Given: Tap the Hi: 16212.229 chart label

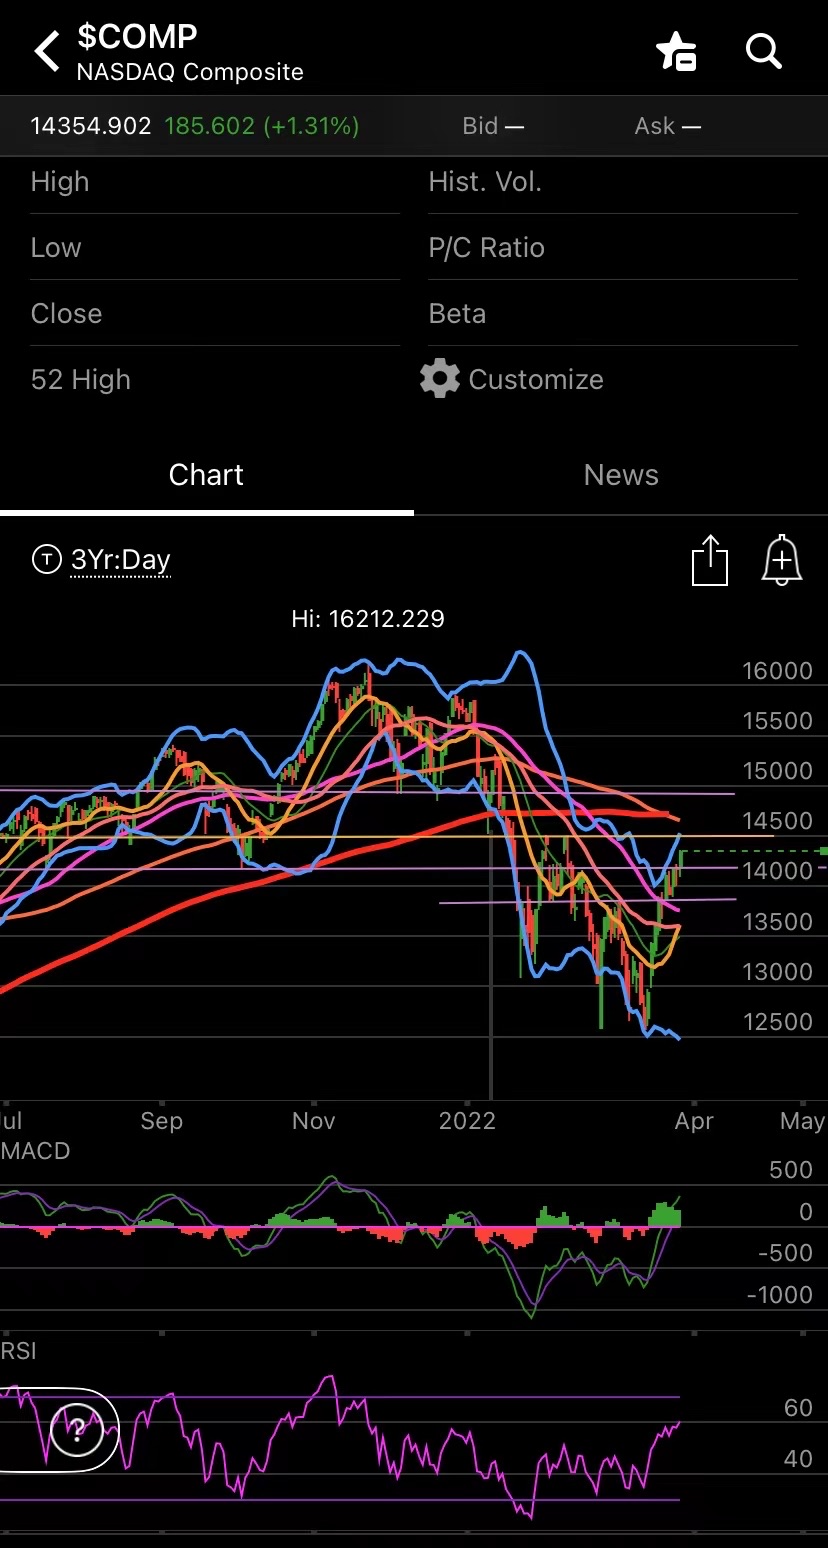Looking at the screenshot, I should (368, 619).
